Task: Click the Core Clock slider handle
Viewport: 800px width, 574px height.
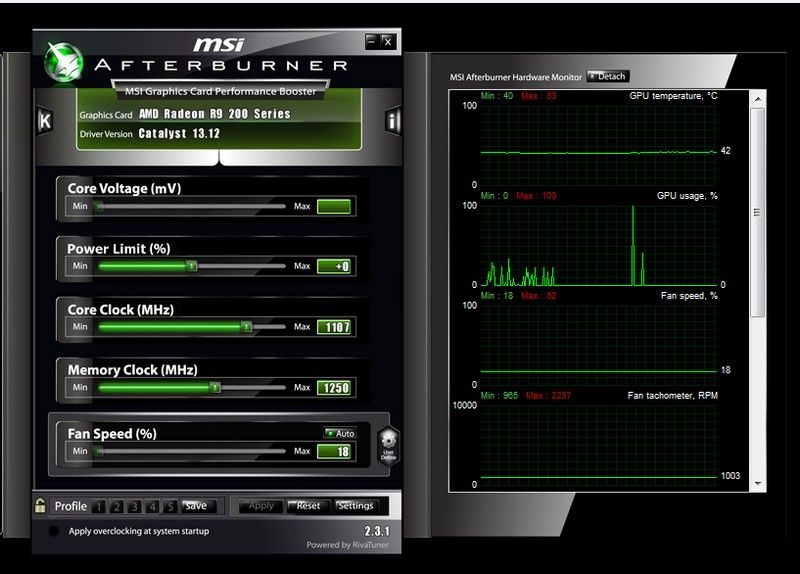Action: tap(247, 327)
